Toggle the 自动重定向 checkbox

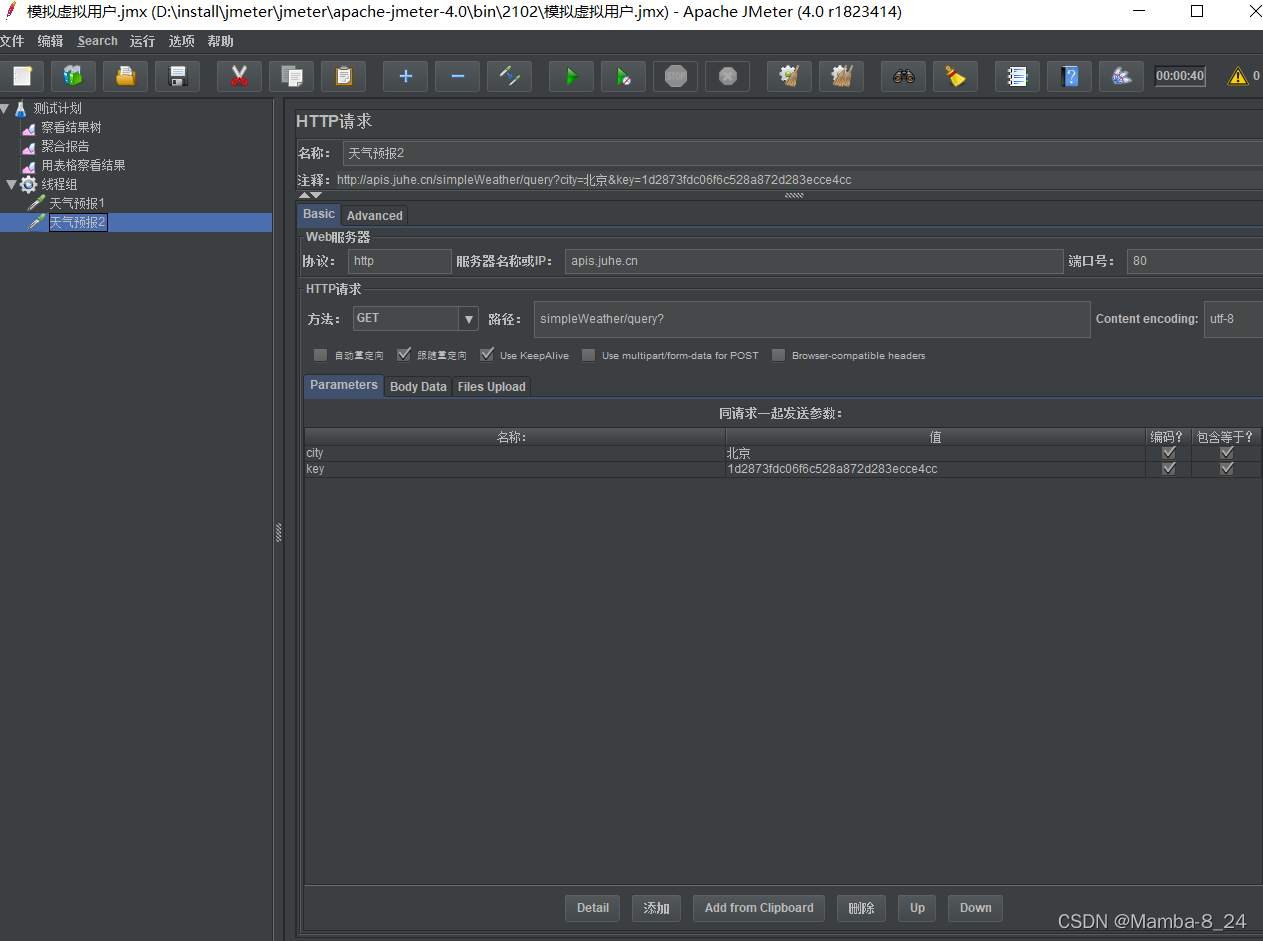320,355
